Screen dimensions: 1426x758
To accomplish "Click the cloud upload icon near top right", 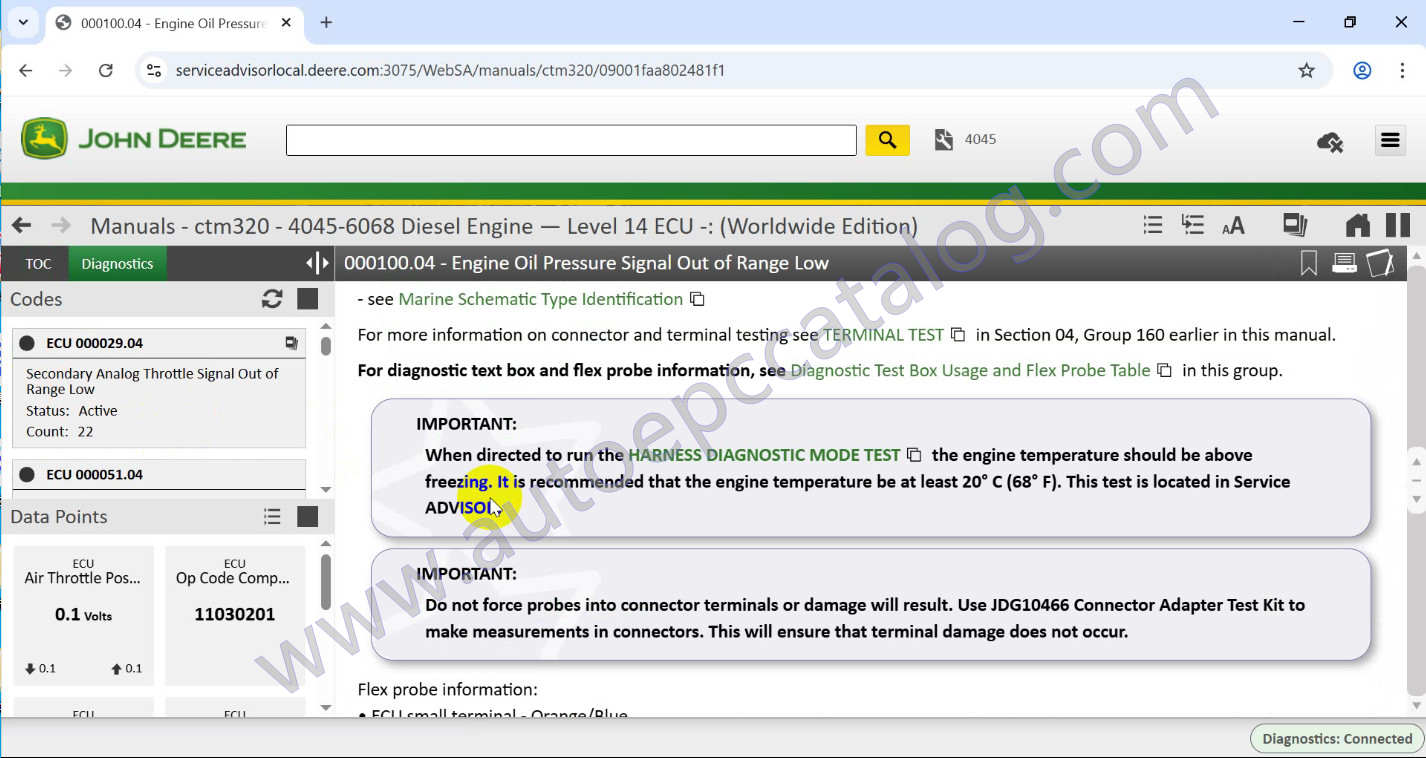I will [1329, 141].
